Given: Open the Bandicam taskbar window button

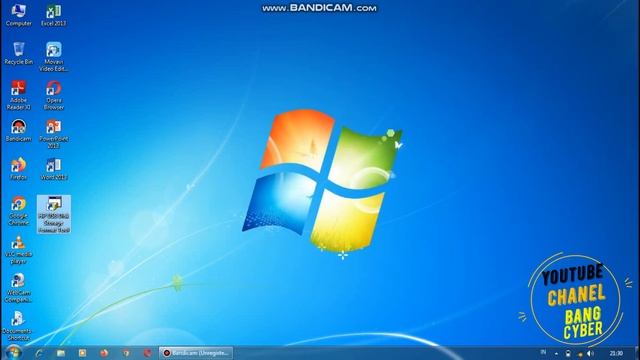Looking at the screenshot, I should click(x=196, y=353).
